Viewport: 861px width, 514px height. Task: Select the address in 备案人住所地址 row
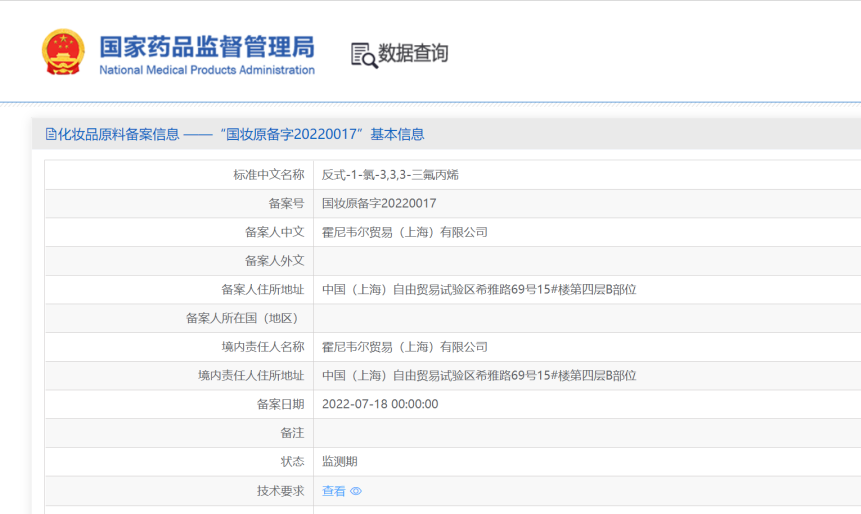coord(479,289)
